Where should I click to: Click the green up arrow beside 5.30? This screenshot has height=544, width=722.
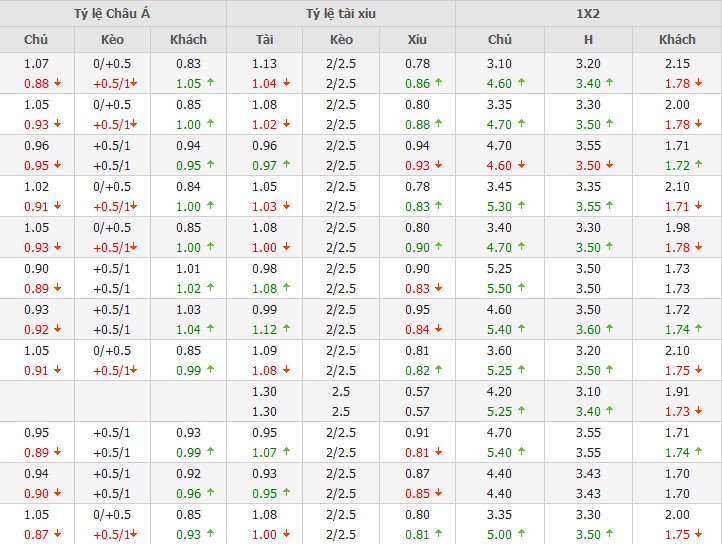[x=522, y=207]
